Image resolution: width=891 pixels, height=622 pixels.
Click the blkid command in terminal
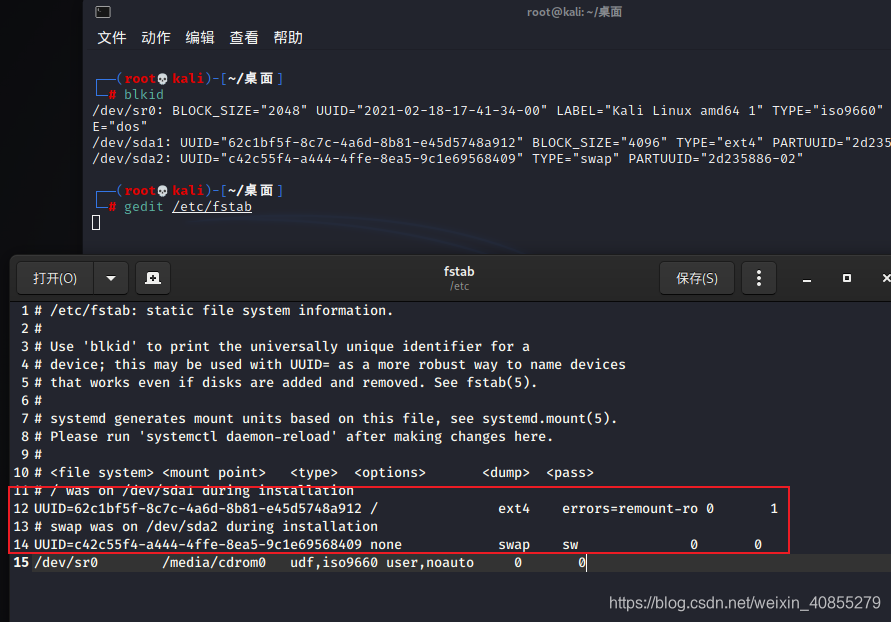(x=144, y=94)
